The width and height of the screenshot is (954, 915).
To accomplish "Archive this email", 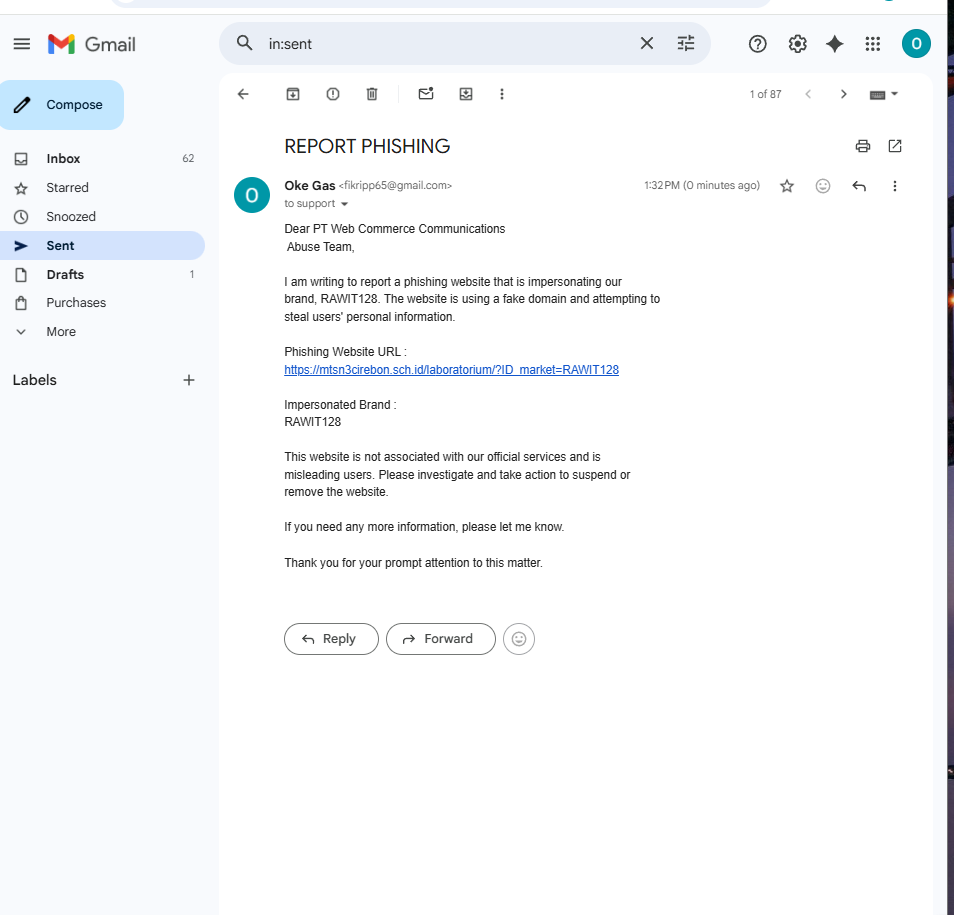I will (293, 94).
